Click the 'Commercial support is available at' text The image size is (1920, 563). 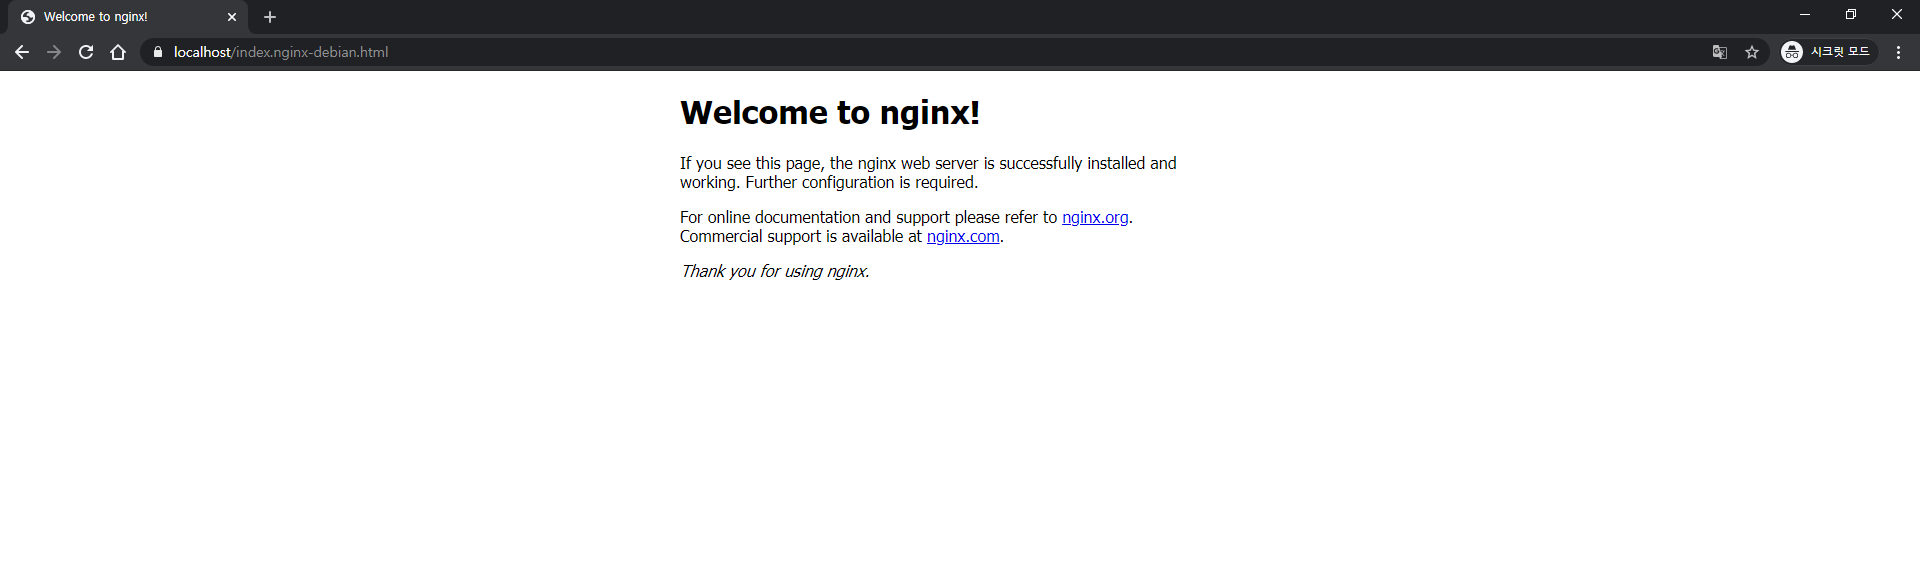[801, 236]
